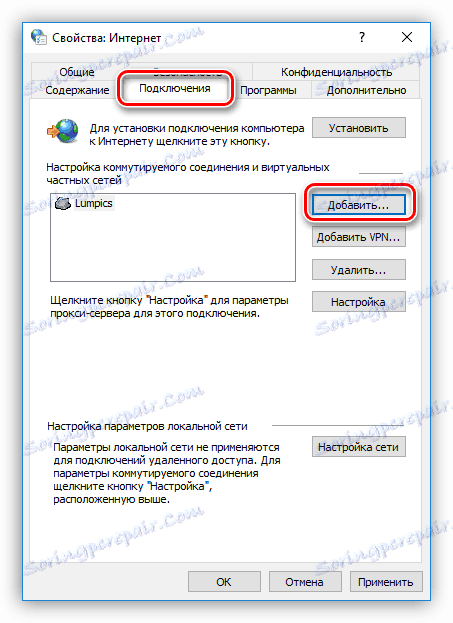Confirm with the OK button

point(224,582)
